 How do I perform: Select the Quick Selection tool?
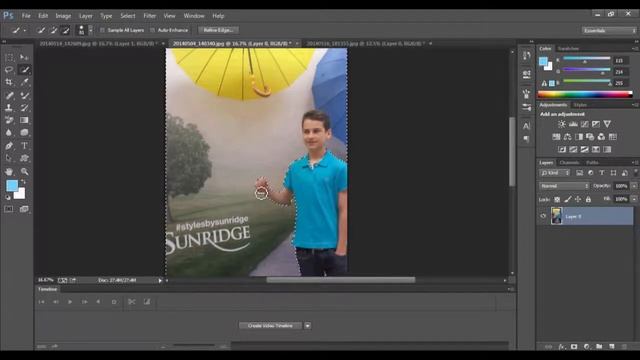[24, 70]
